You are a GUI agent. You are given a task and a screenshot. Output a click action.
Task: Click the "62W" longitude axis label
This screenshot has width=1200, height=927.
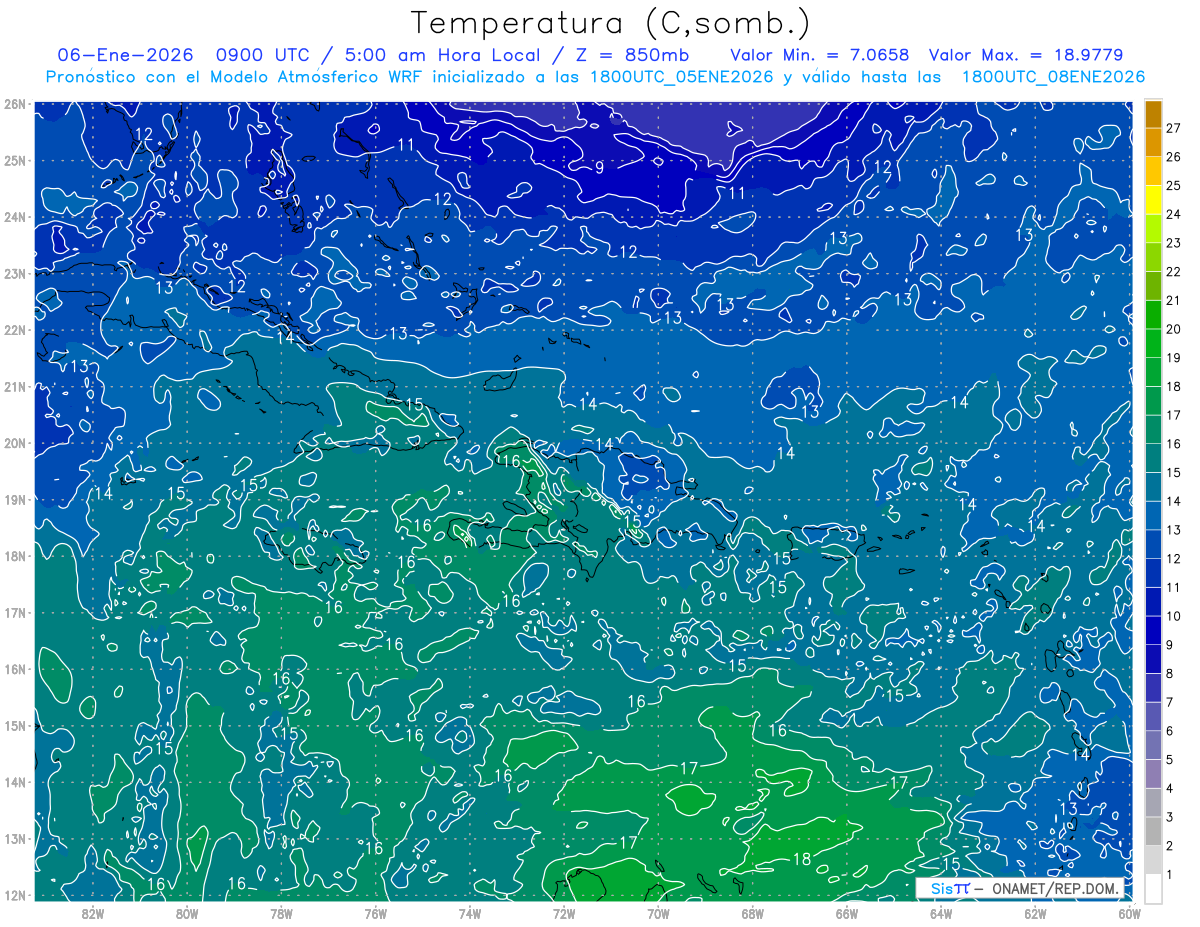coord(1035,913)
